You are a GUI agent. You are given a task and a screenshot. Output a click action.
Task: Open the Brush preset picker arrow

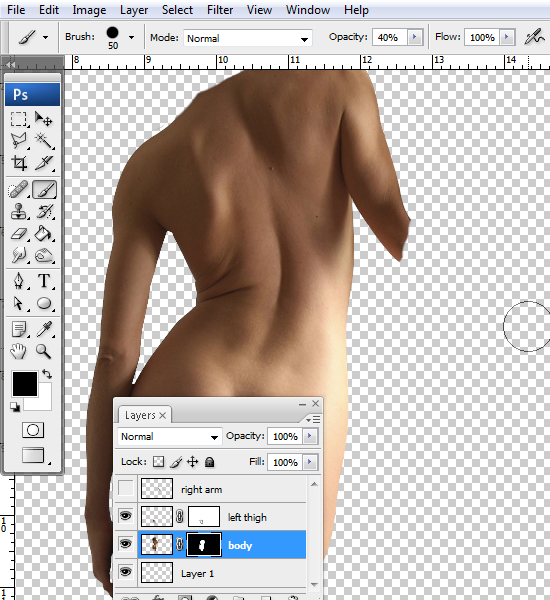(131, 38)
